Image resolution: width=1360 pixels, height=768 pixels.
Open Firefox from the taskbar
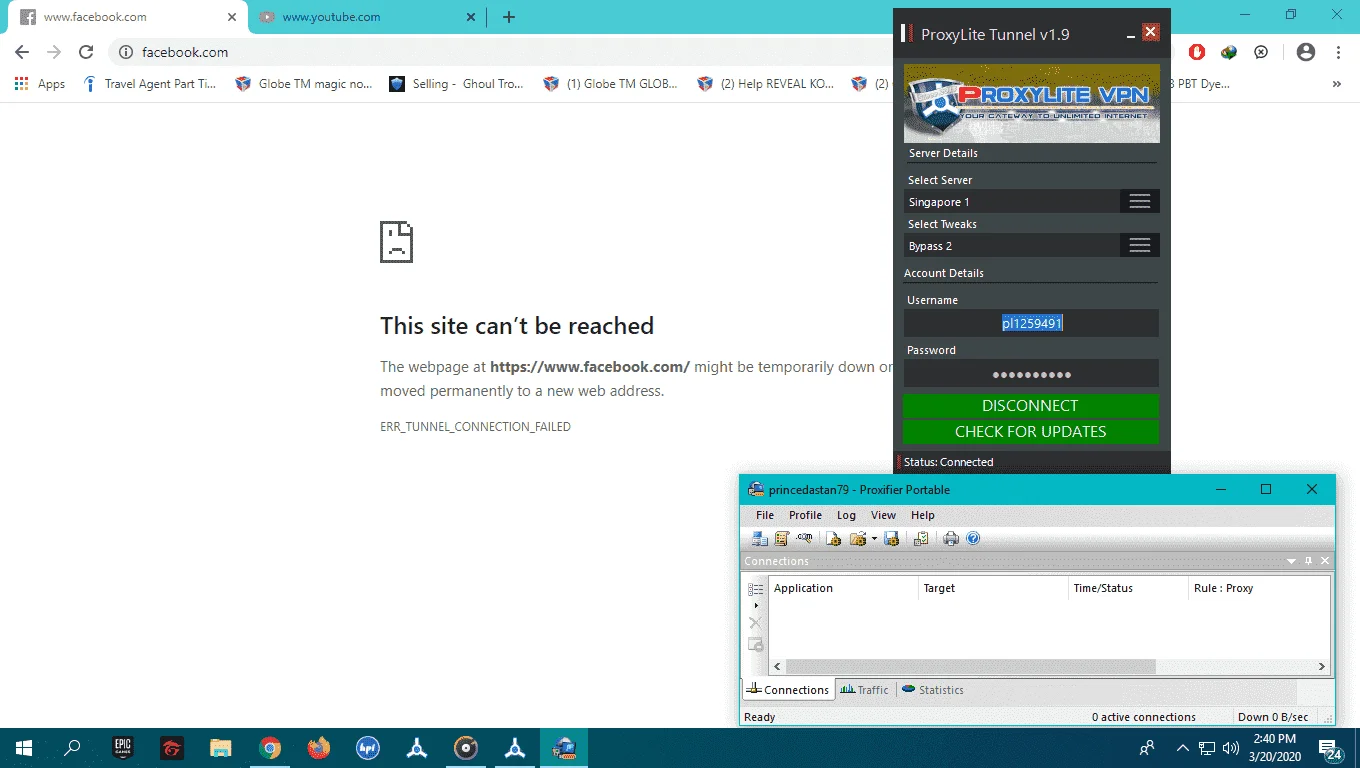click(318, 748)
